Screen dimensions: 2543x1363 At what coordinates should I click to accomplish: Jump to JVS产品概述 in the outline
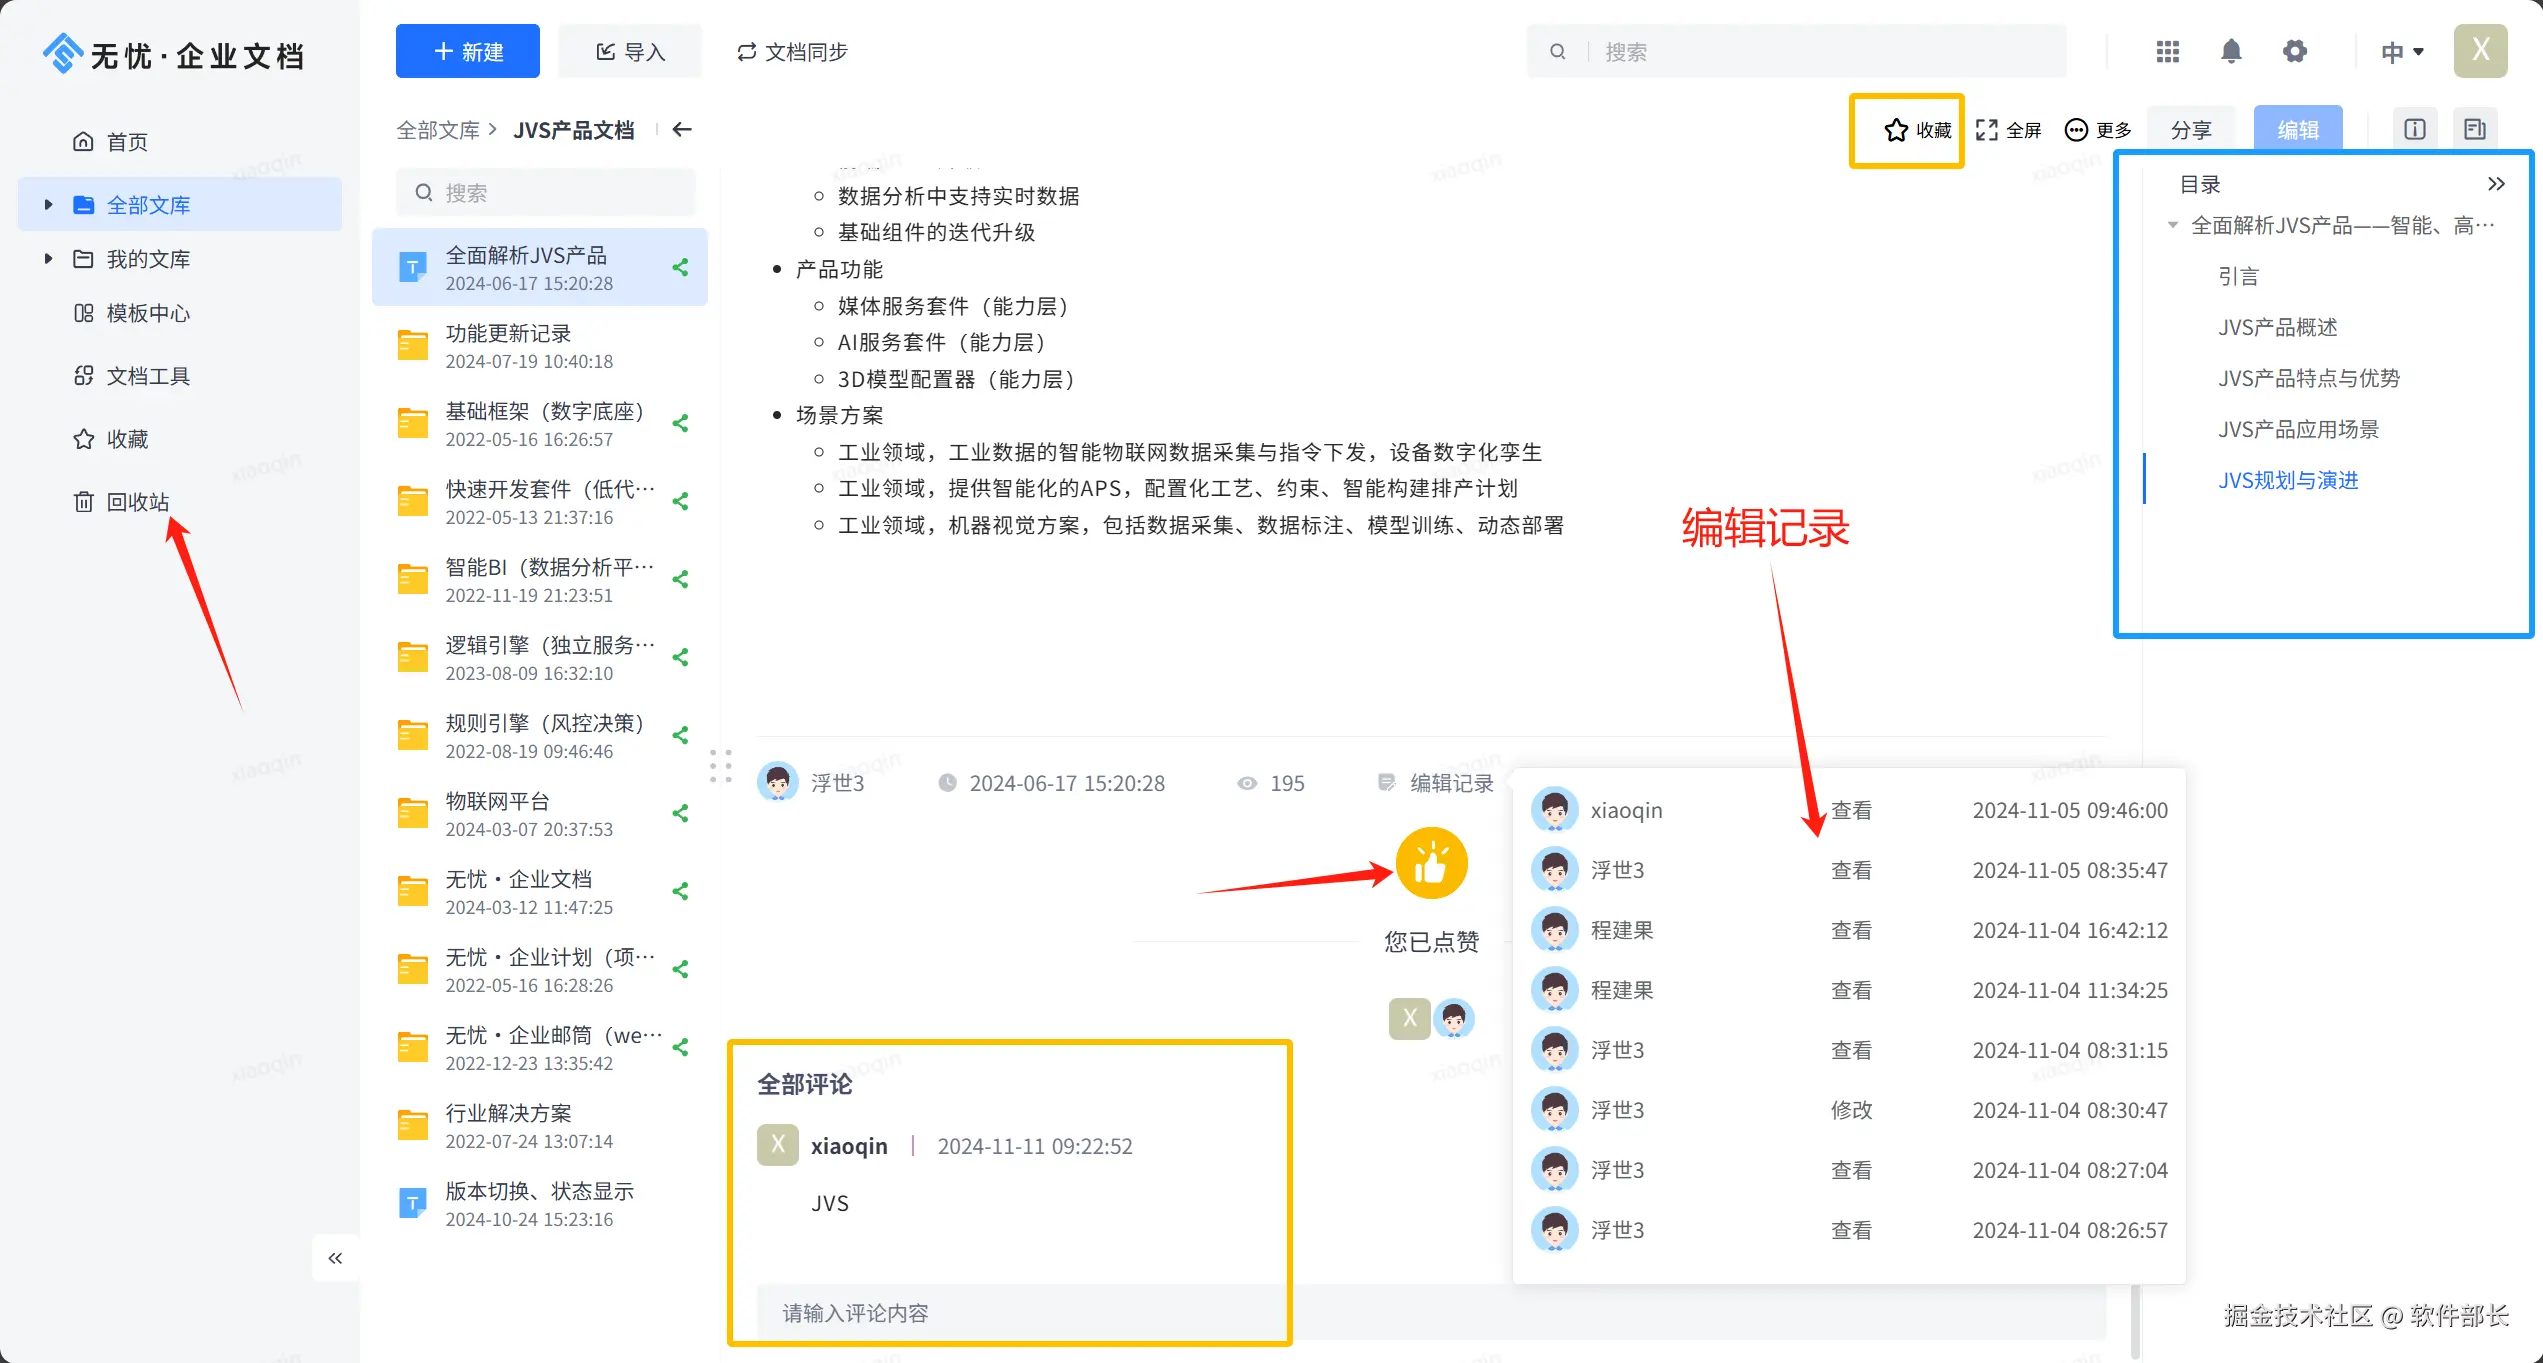pos(2277,328)
